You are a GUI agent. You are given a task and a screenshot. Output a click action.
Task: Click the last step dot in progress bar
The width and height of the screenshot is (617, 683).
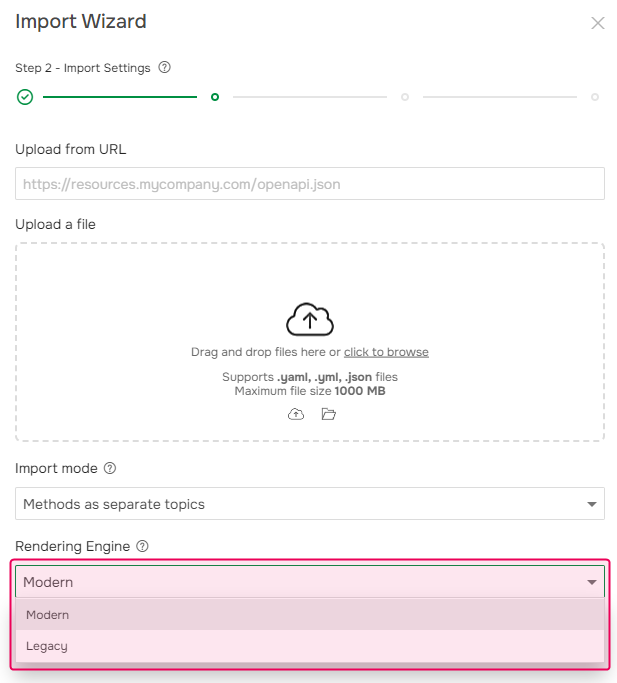(595, 97)
